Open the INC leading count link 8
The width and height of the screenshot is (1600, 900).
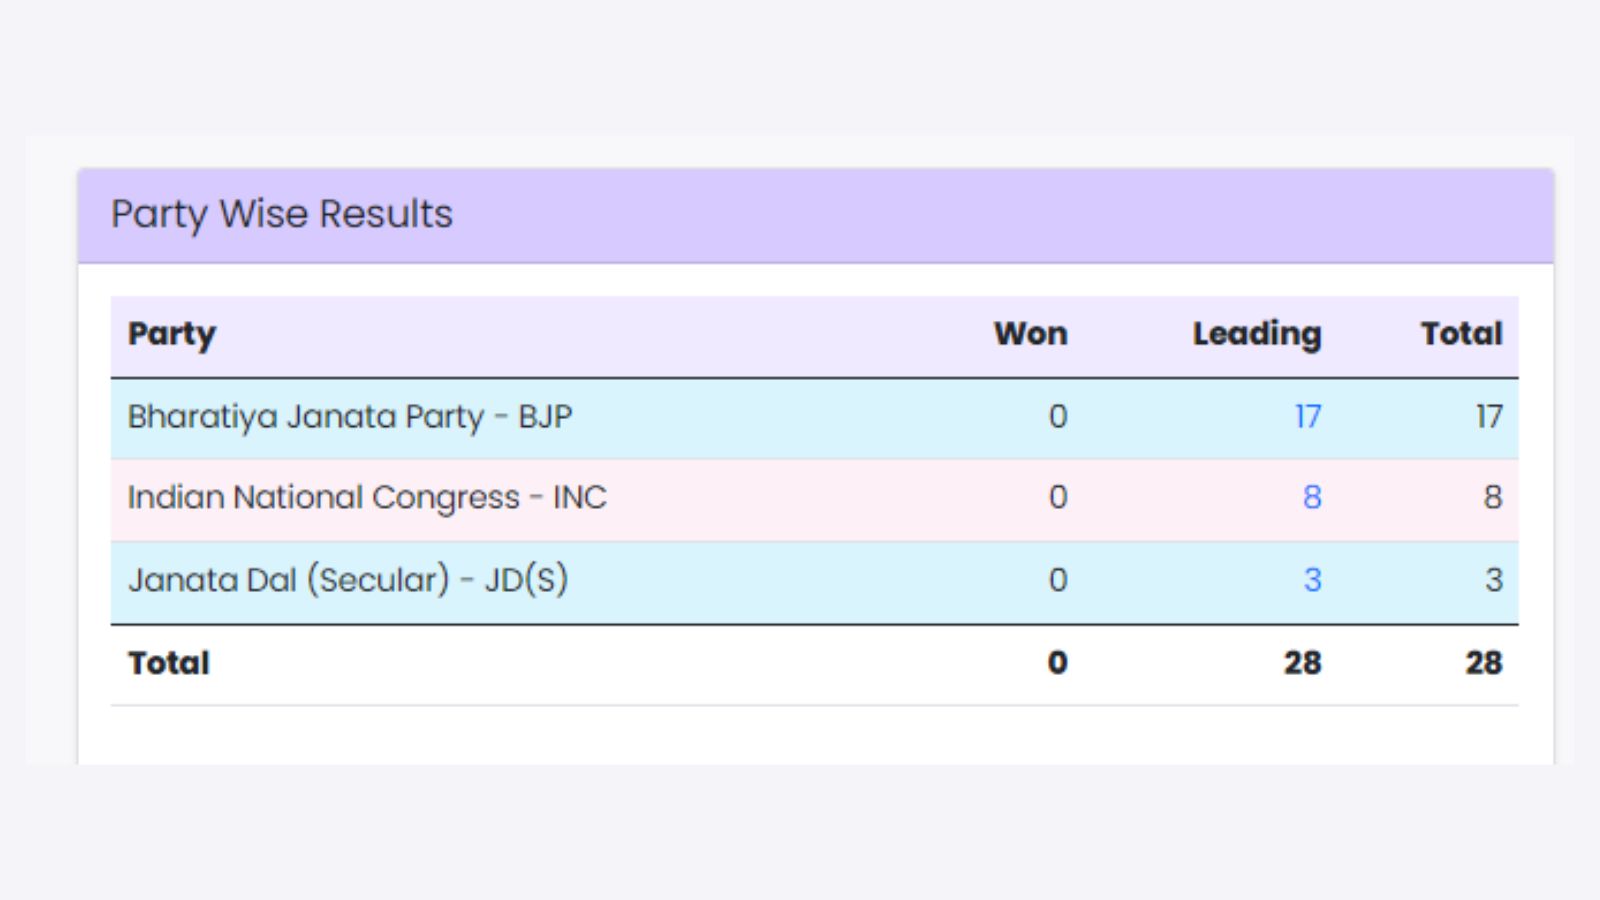tap(1312, 497)
